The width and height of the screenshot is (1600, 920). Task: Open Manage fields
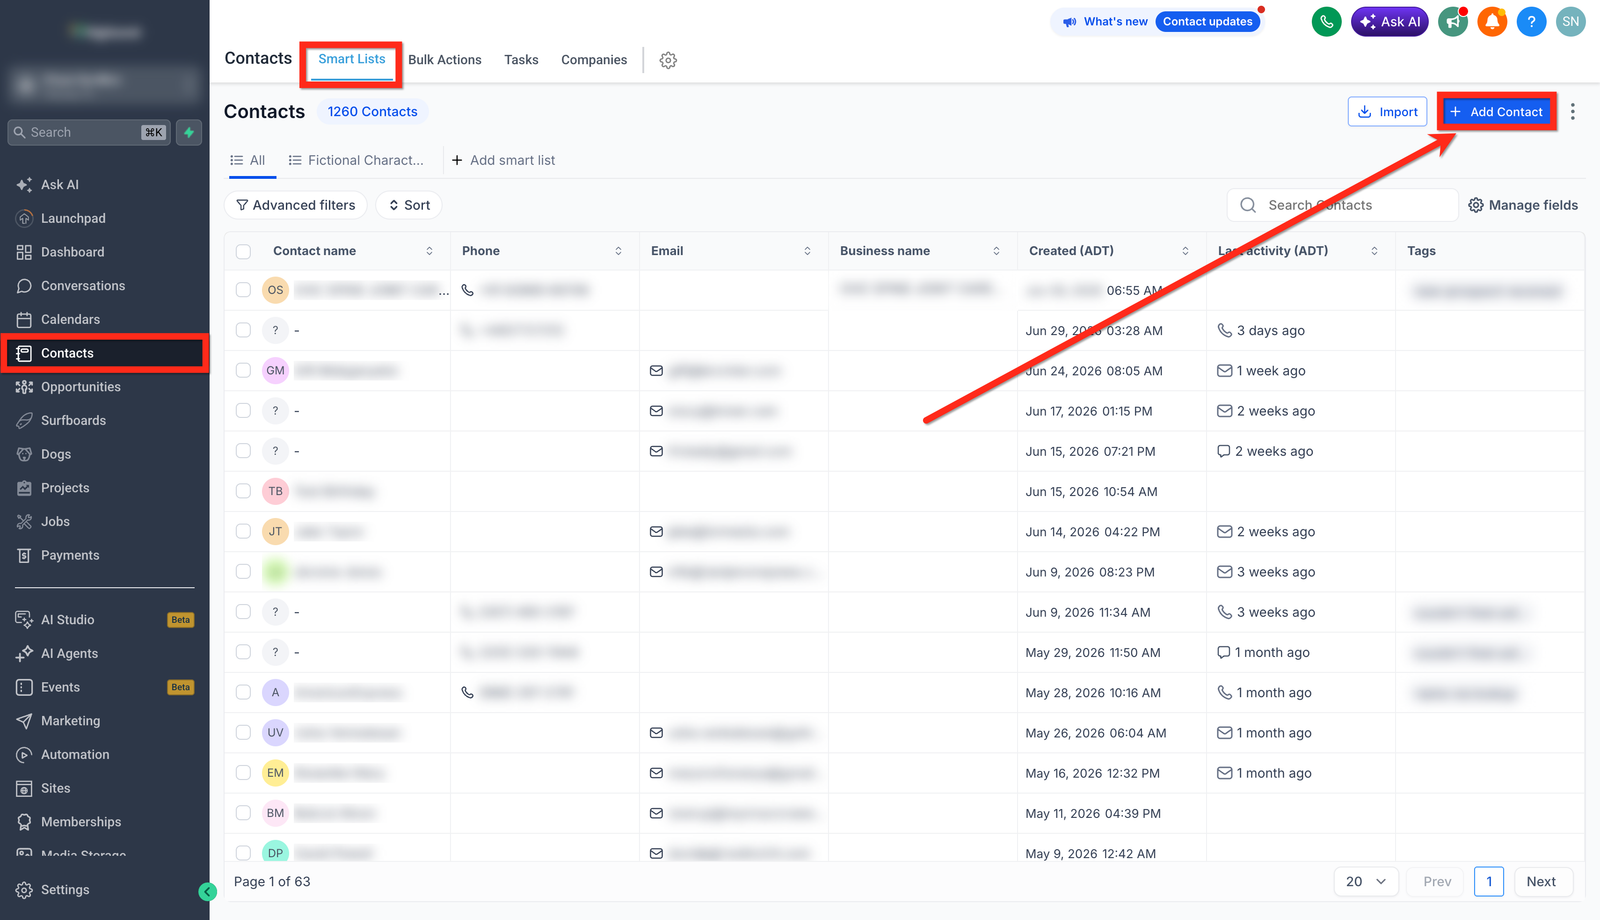1523,205
